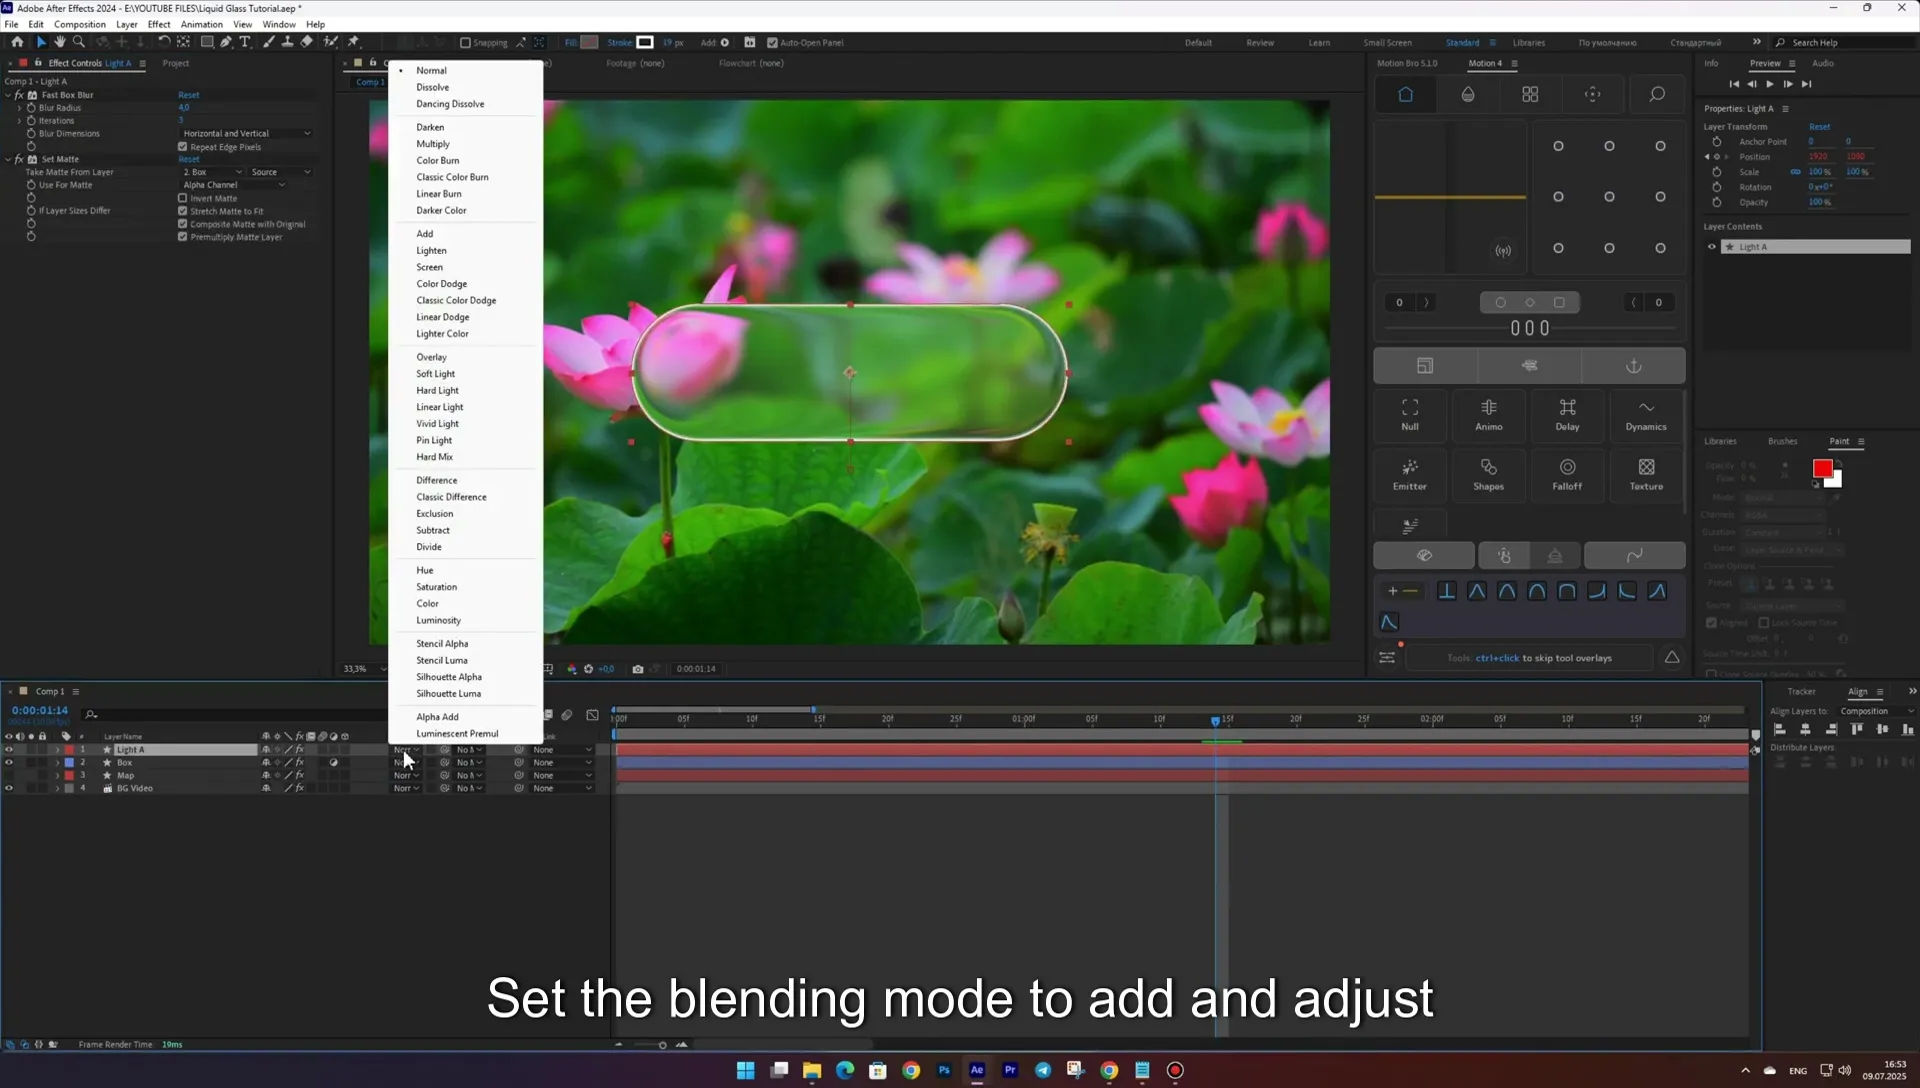This screenshot has height=1088, width=1920.
Task: Open the Shapes tool in Motion 4
Action: point(1489,474)
